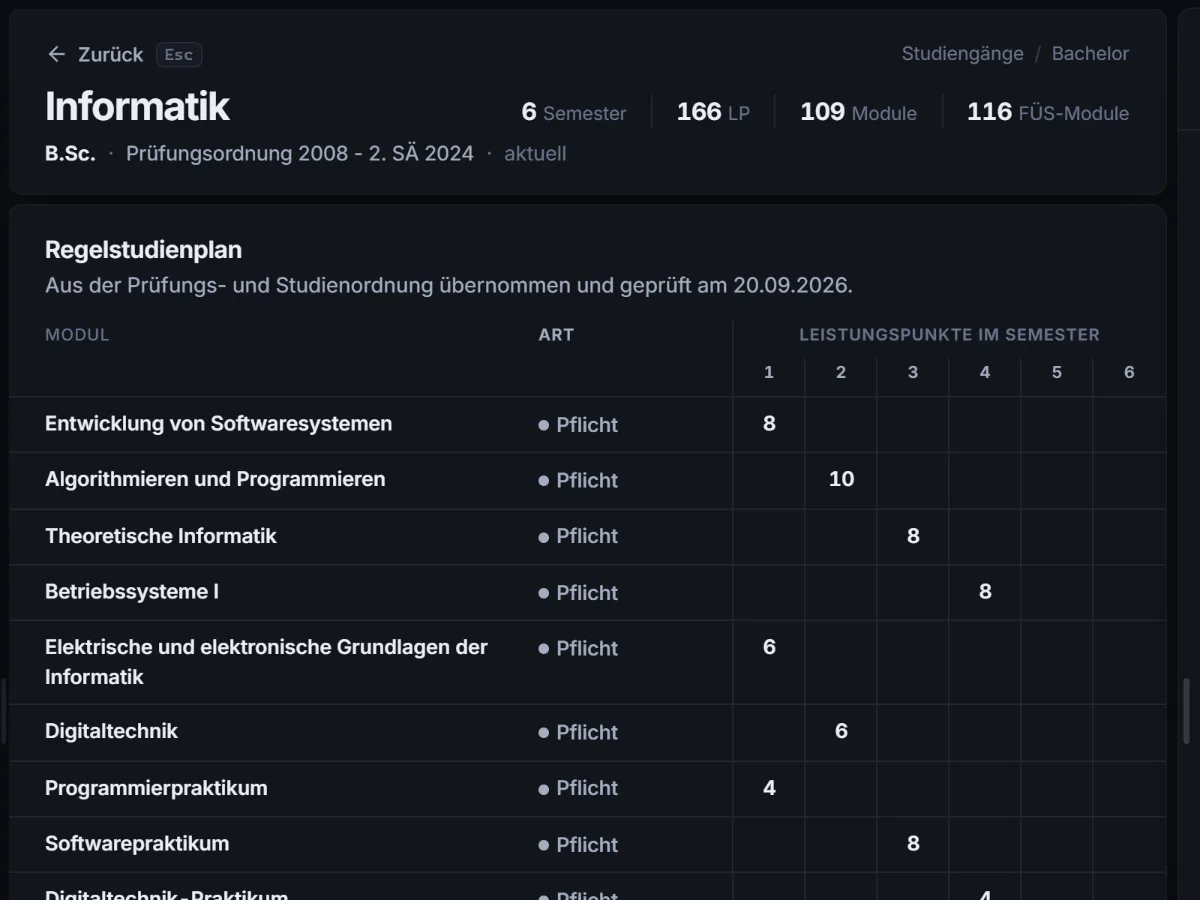Click the Regelstudienplan heading
The width and height of the screenshot is (1200, 900).
(143, 250)
